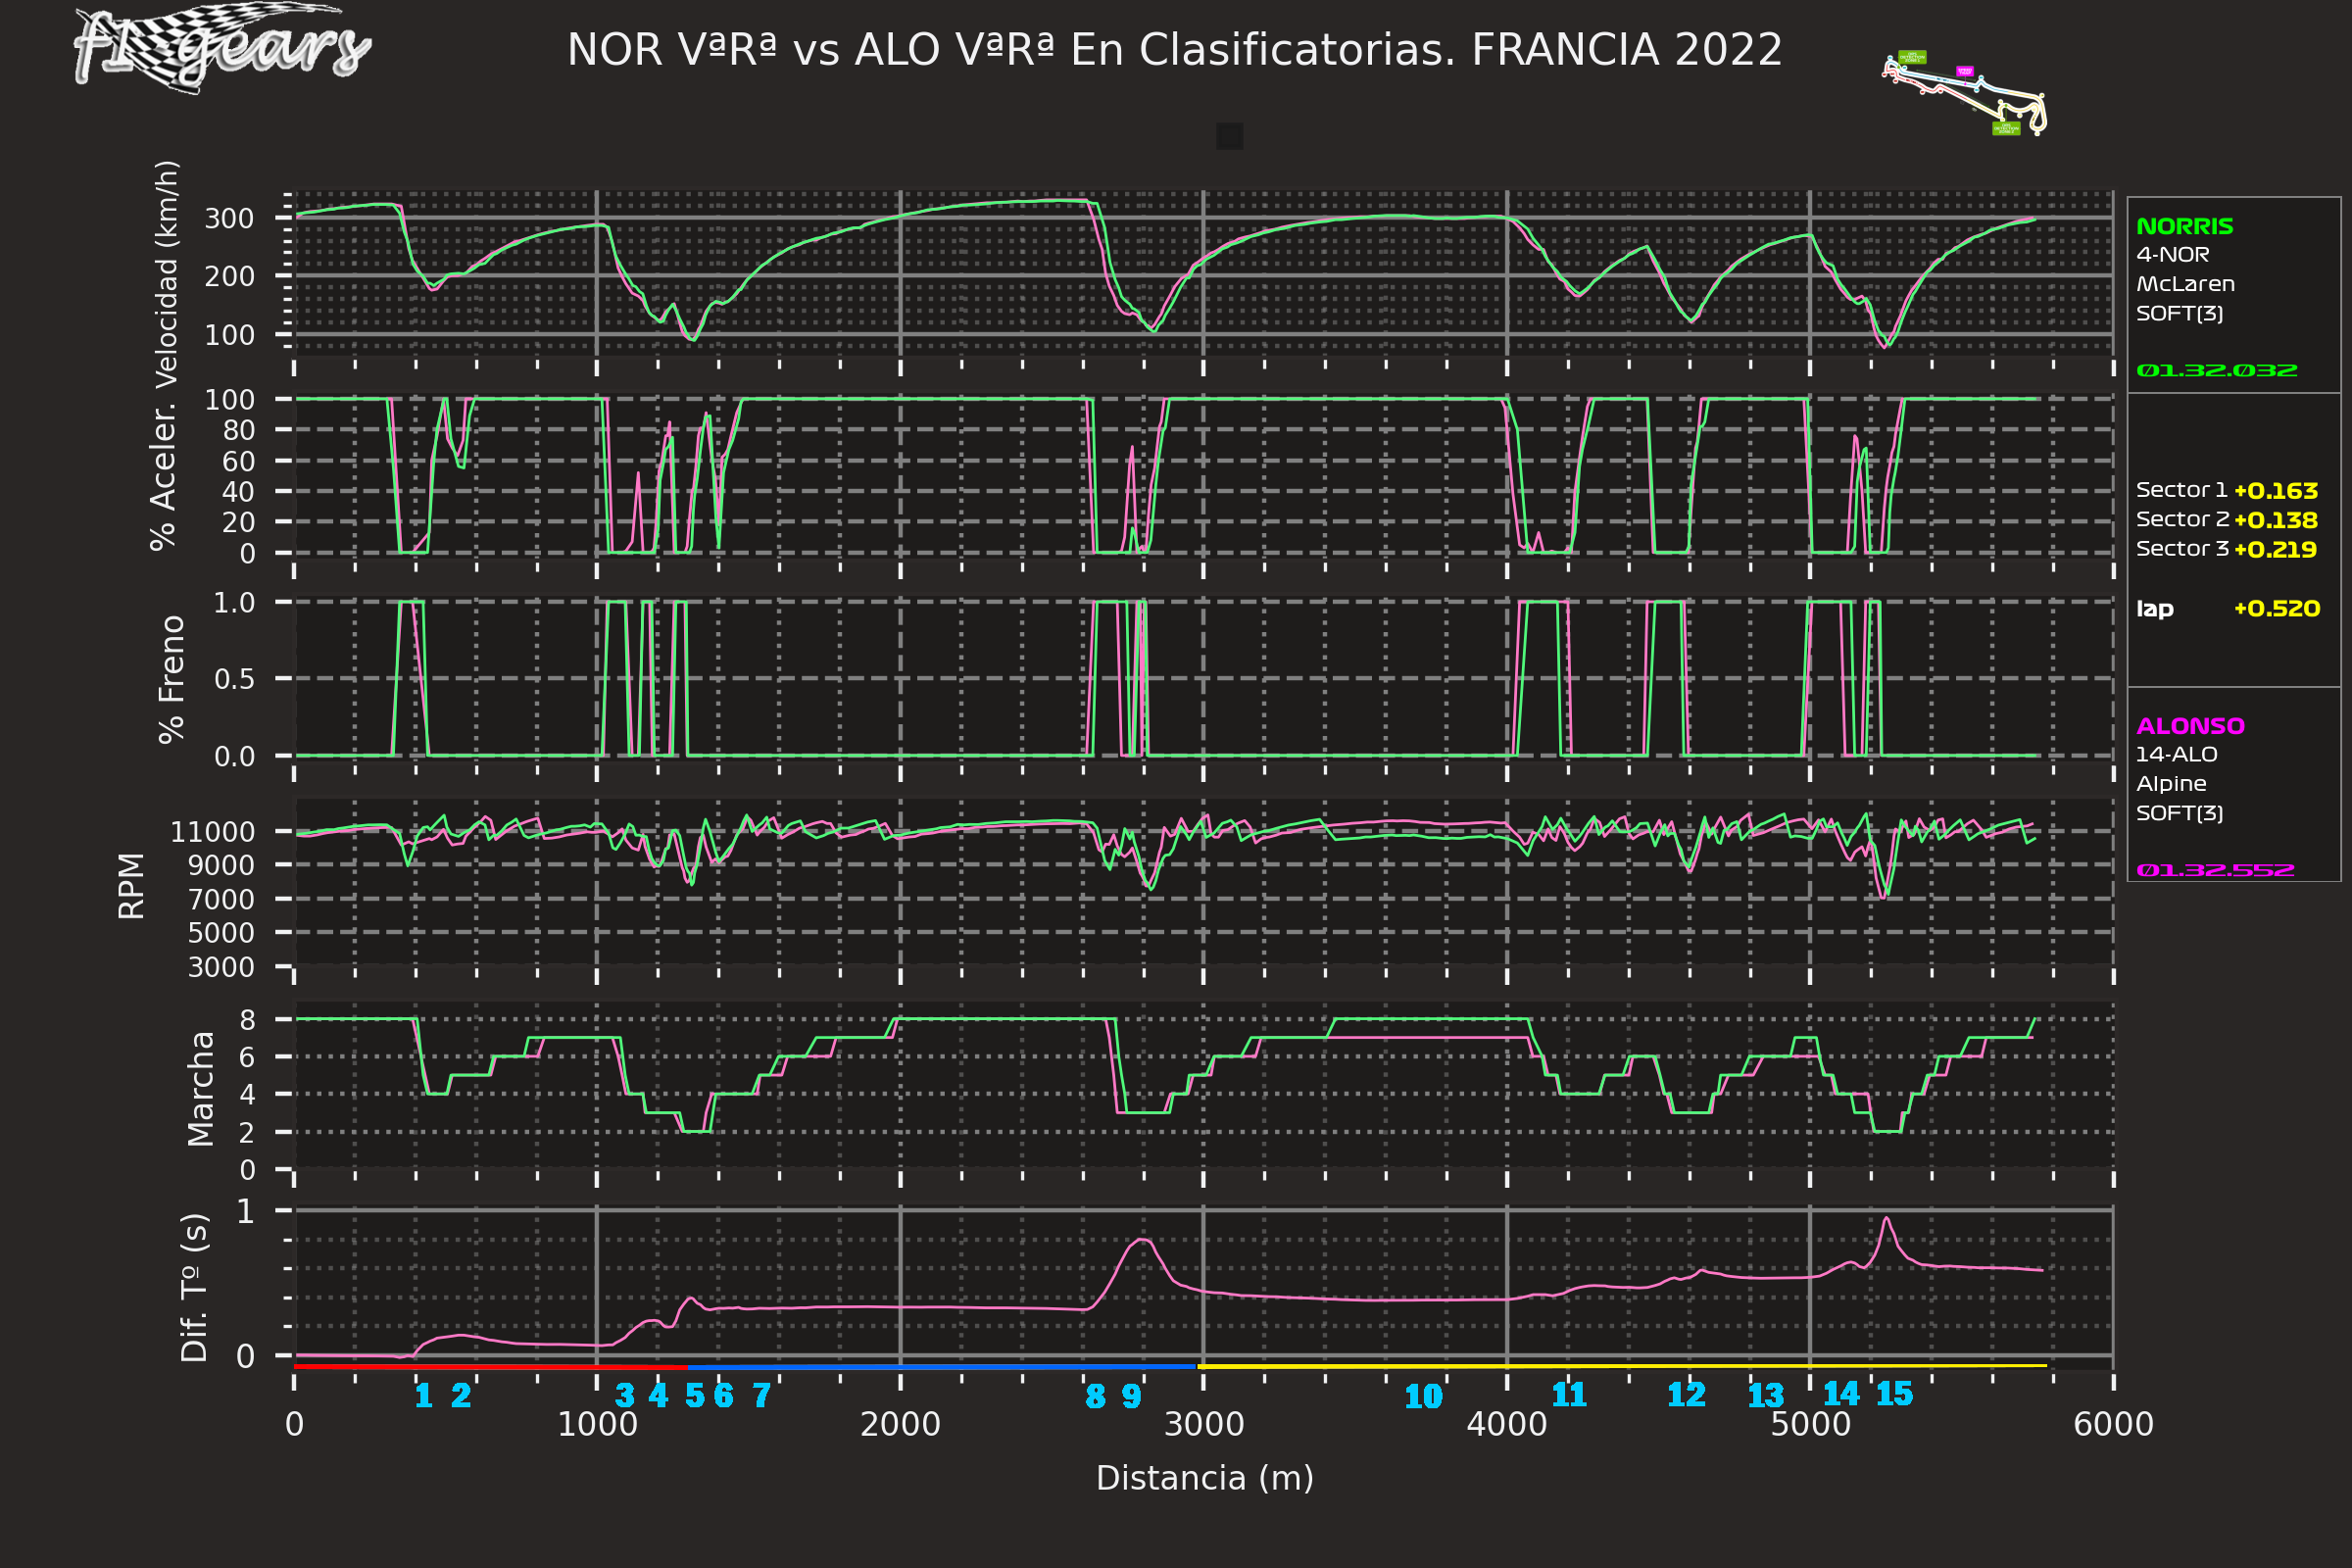Click the circuit track map thumbnail
The image size is (2352, 1568).
[1965, 93]
